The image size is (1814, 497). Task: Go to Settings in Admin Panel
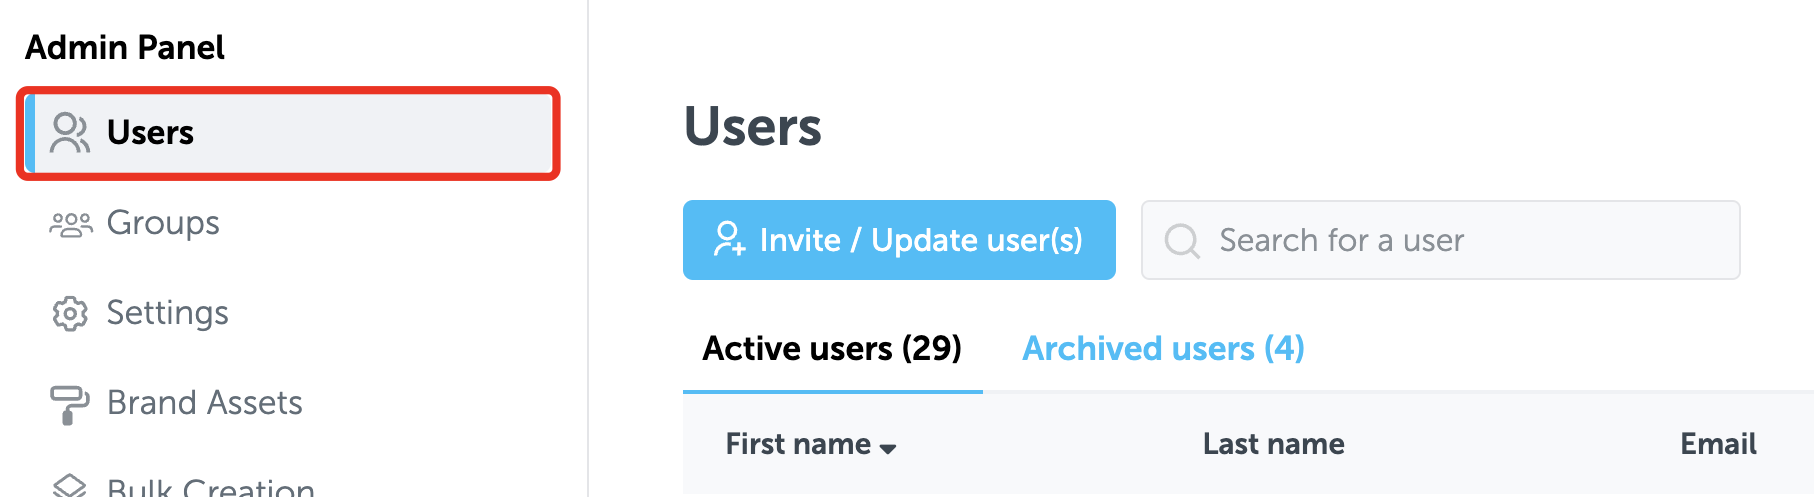(x=167, y=313)
